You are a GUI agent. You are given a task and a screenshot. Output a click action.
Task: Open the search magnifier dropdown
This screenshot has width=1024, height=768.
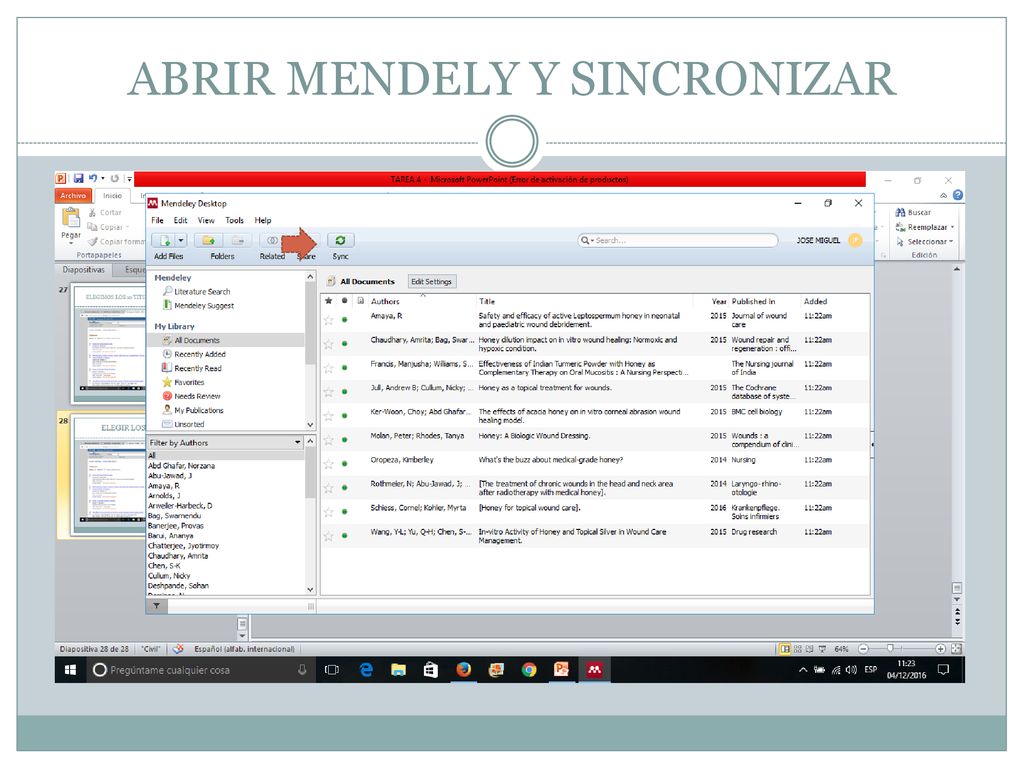(x=587, y=240)
